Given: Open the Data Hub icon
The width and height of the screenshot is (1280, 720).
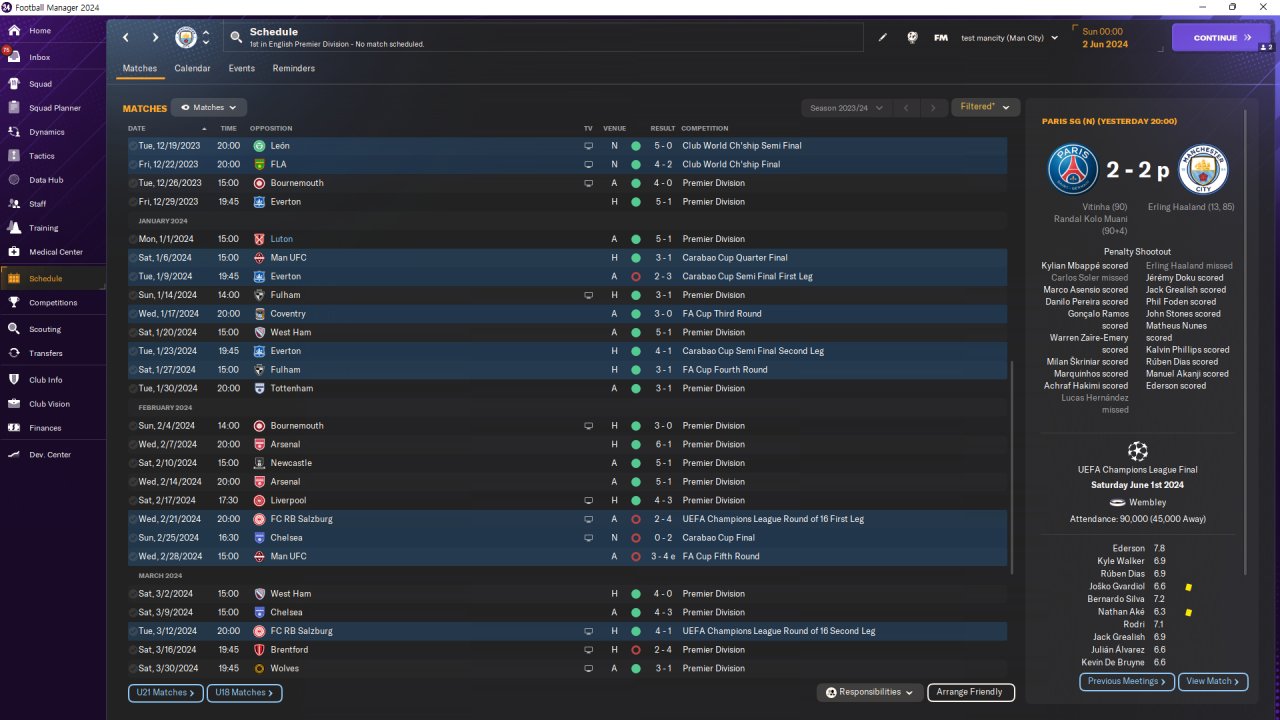Looking at the screenshot, I should pyautogui.click(x=14, y=180).
